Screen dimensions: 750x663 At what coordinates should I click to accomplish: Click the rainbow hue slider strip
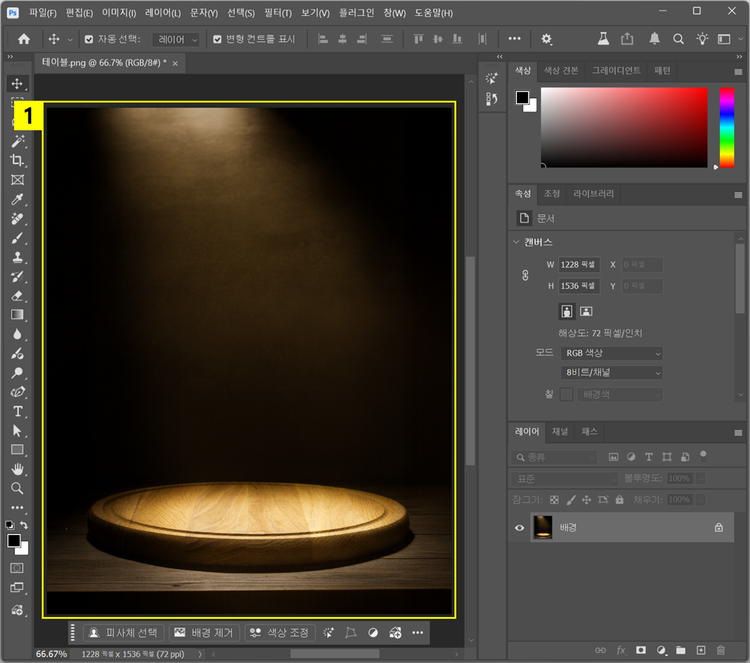pos(726,126)
